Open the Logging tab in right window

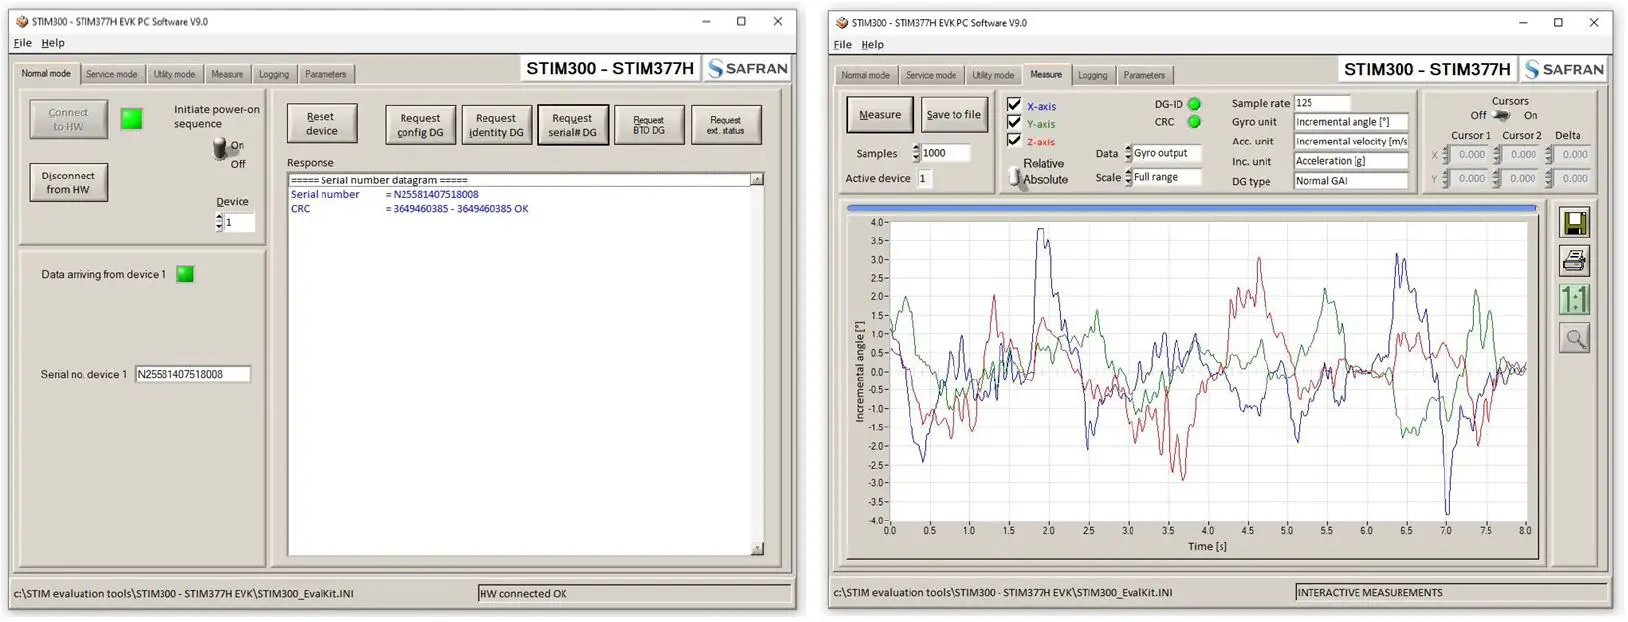tap(1093, 75)
